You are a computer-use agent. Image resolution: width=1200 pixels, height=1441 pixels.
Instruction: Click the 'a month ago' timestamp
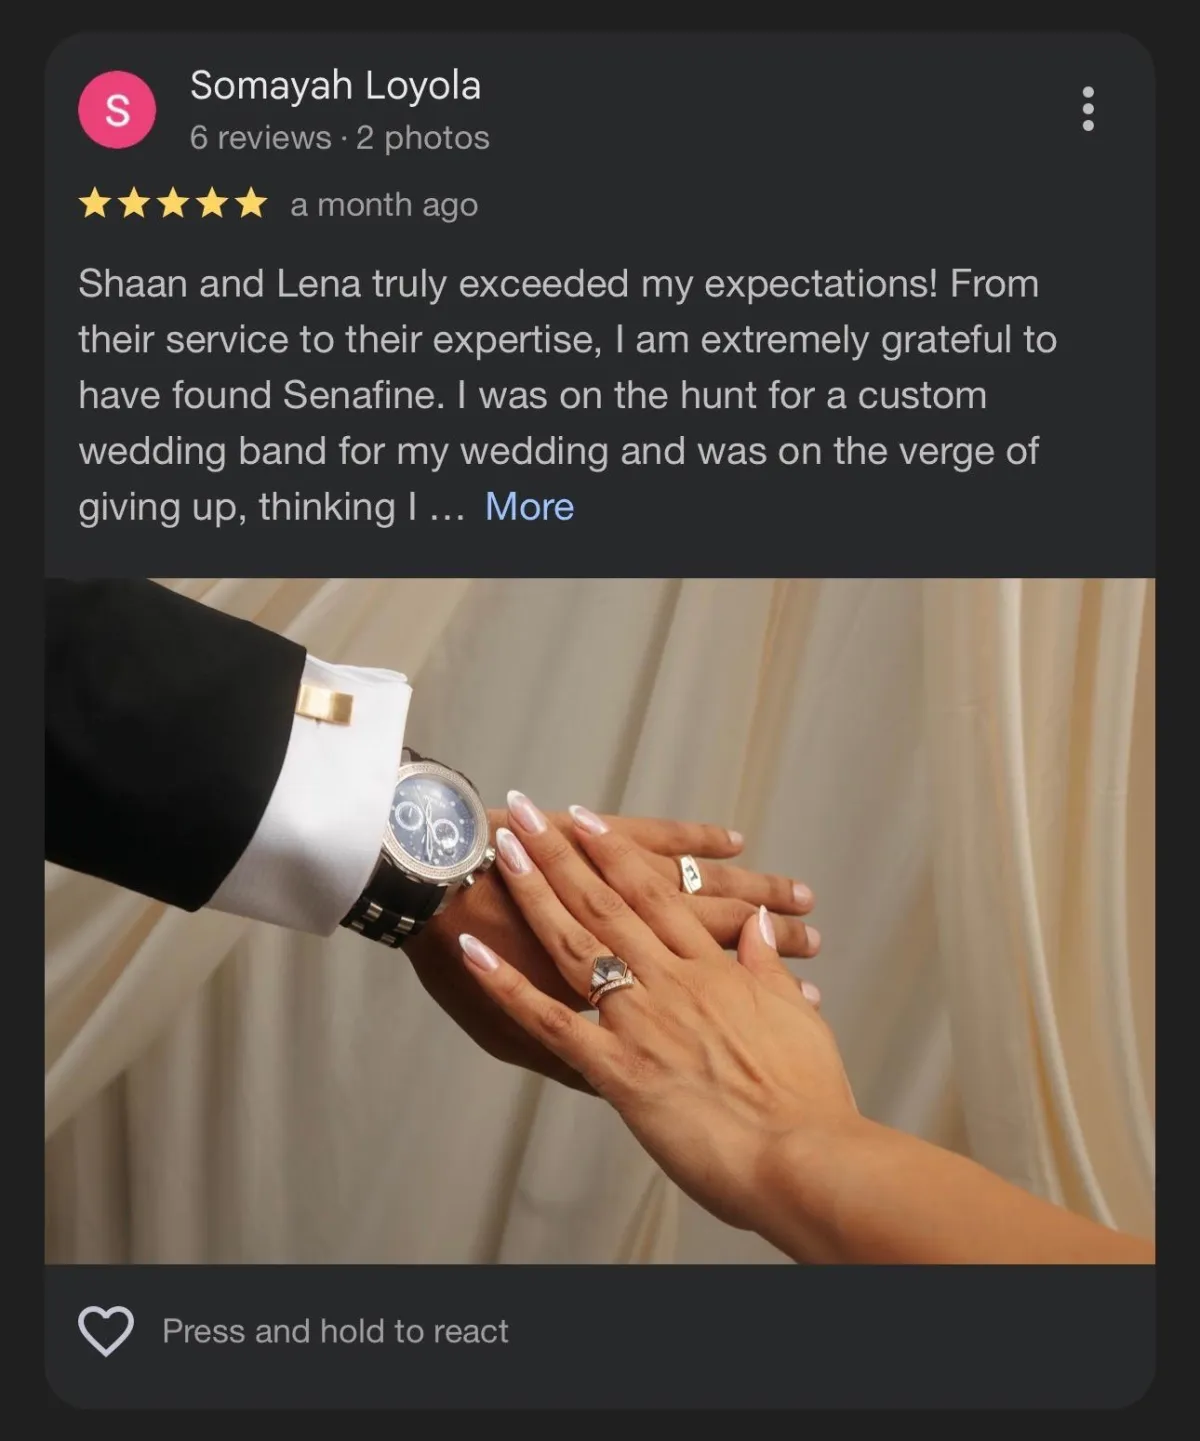384,205
